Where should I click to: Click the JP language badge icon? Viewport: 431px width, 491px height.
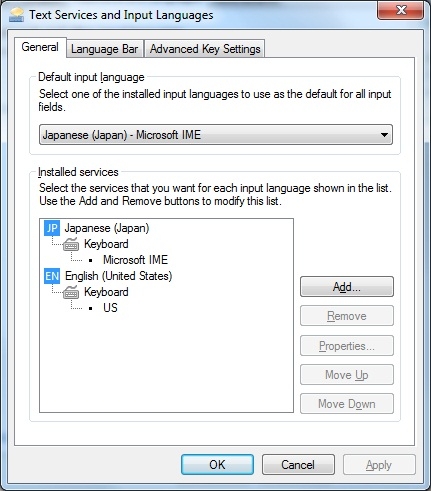[x=52, y=228]
